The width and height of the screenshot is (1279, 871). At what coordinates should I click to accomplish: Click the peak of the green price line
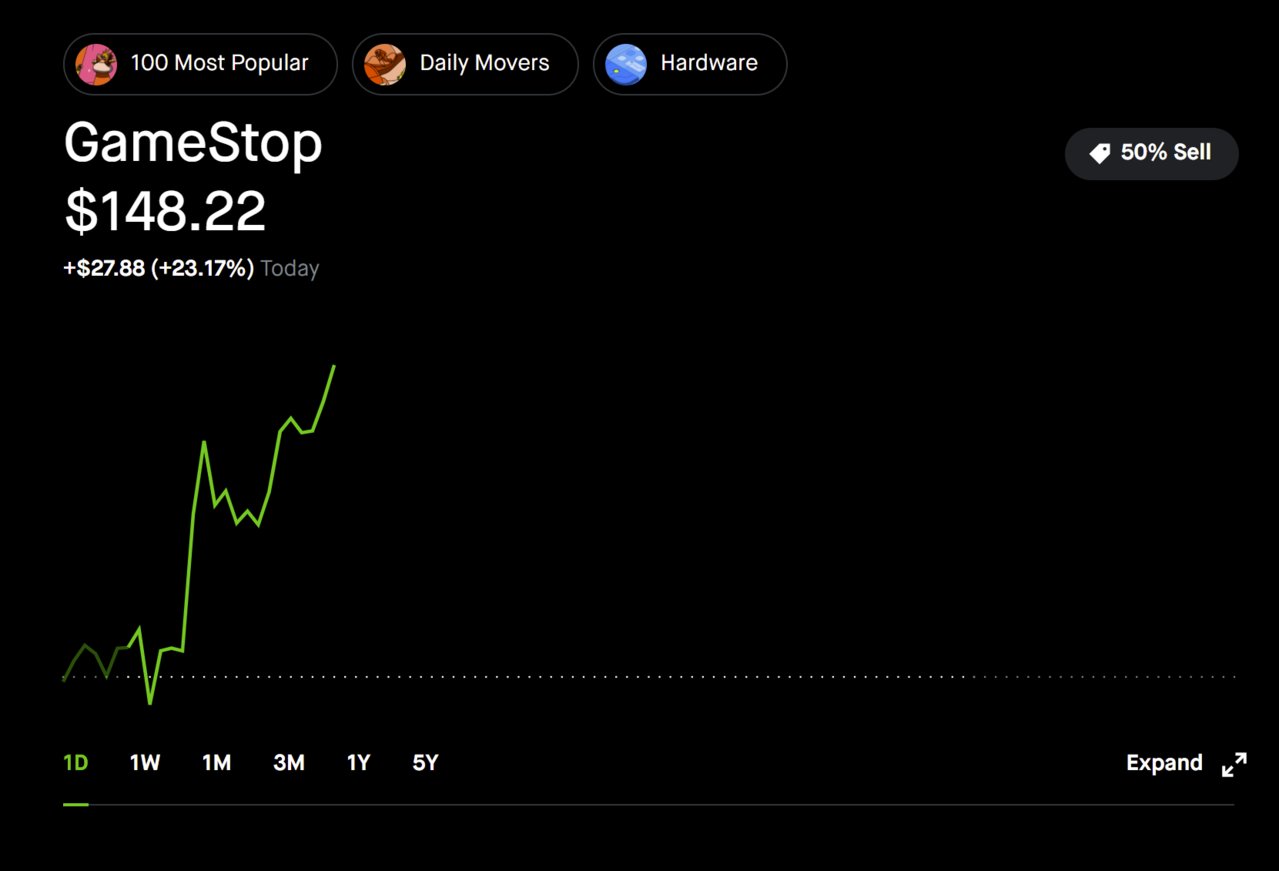point(334,367)
